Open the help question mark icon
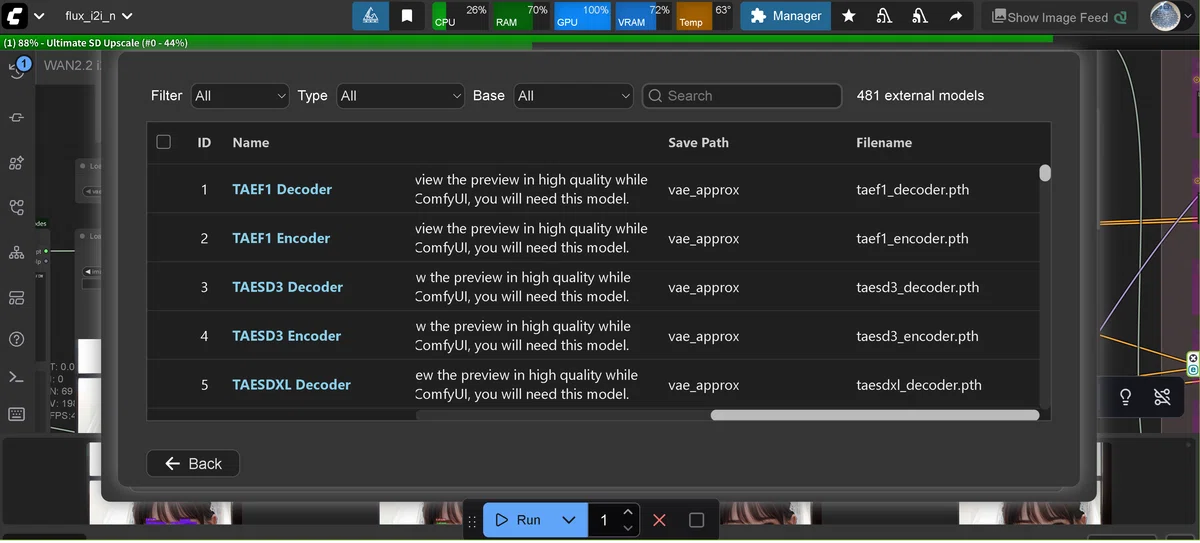Viewport: 1200px width, 543px height. pyautogui.click(x=16, y=339)
